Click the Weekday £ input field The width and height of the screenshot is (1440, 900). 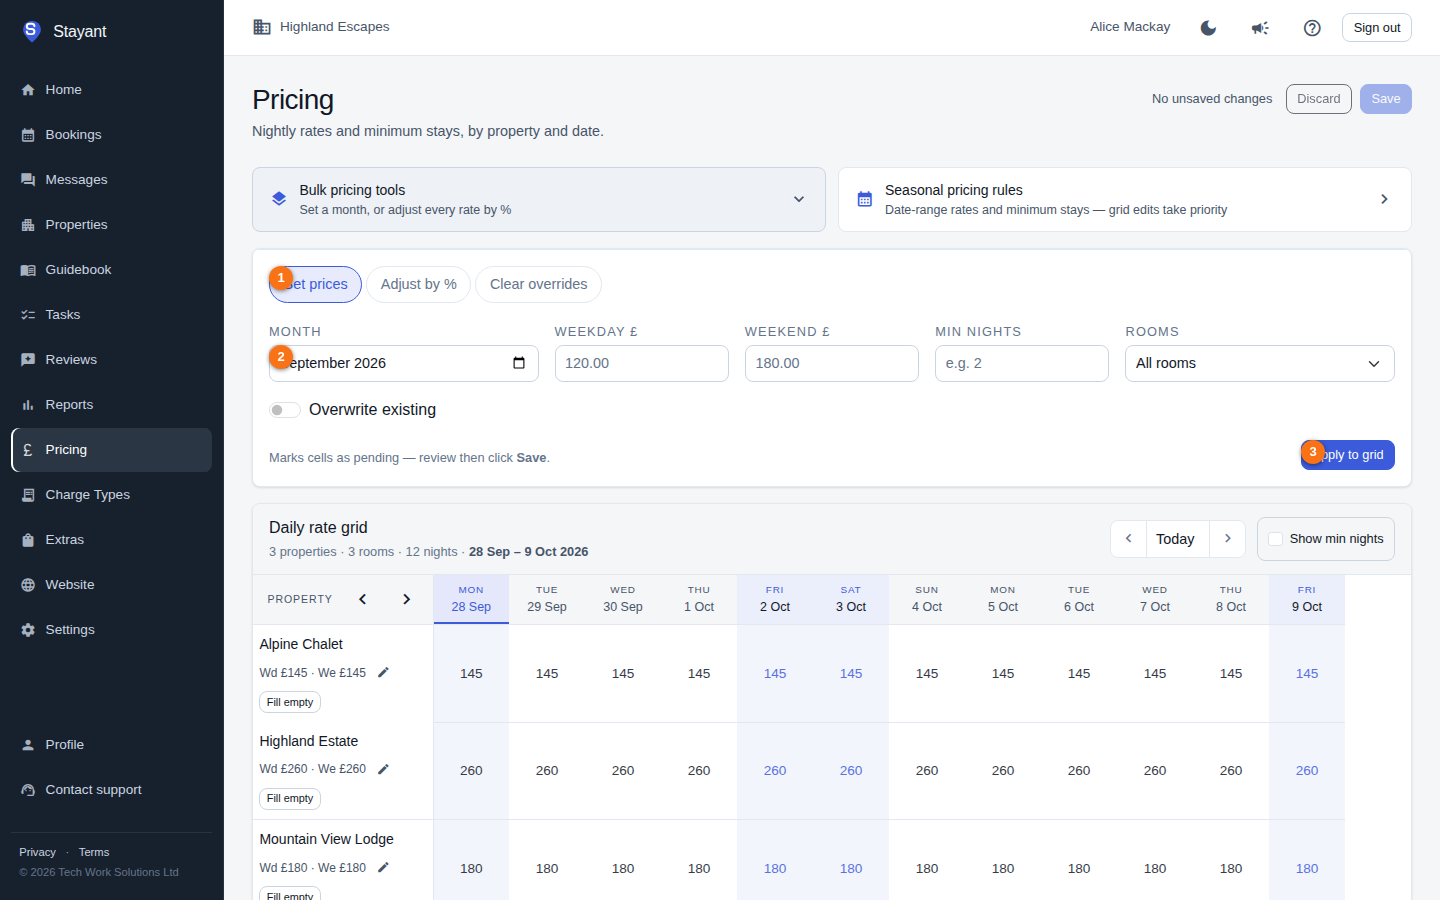(x=642, y=363)
